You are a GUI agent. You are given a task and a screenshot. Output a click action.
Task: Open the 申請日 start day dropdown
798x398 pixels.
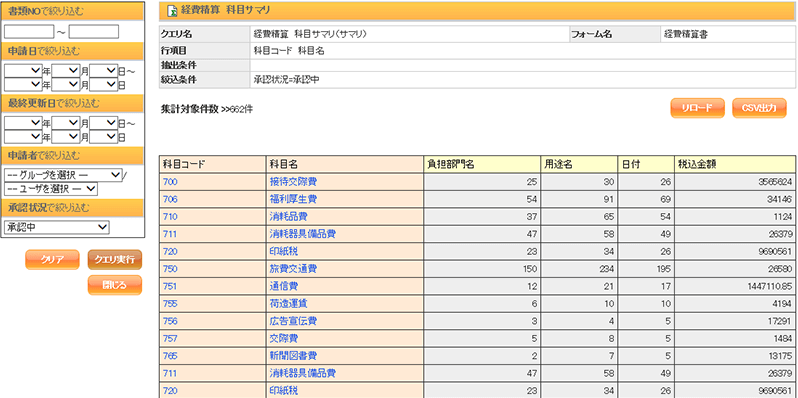click(x=103, y=71)
